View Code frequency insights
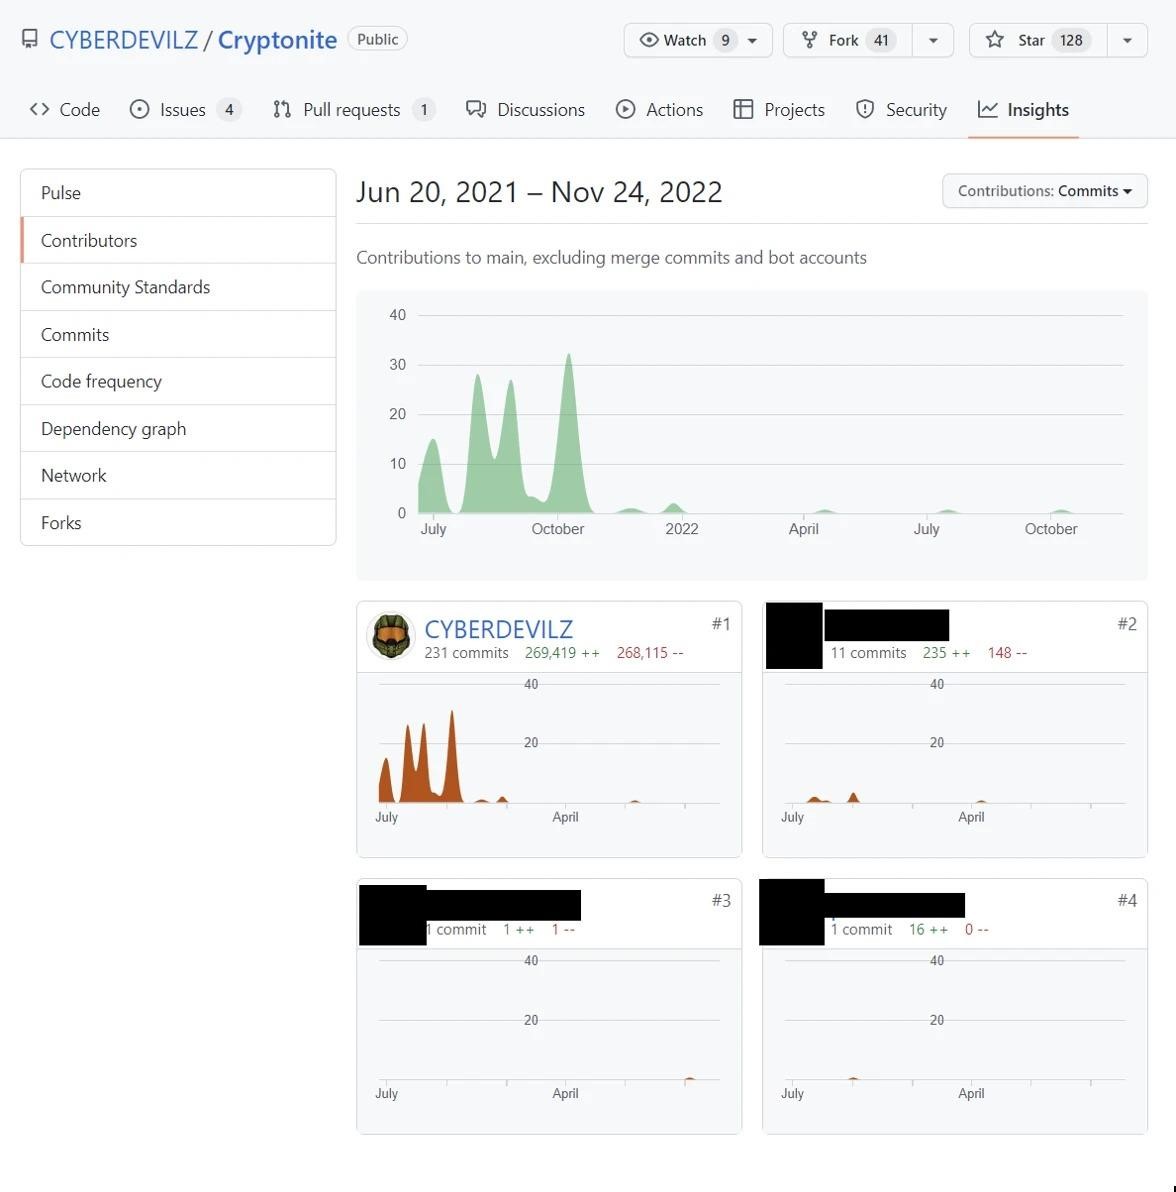The image size is (1176, 1192). coord(178,382)
